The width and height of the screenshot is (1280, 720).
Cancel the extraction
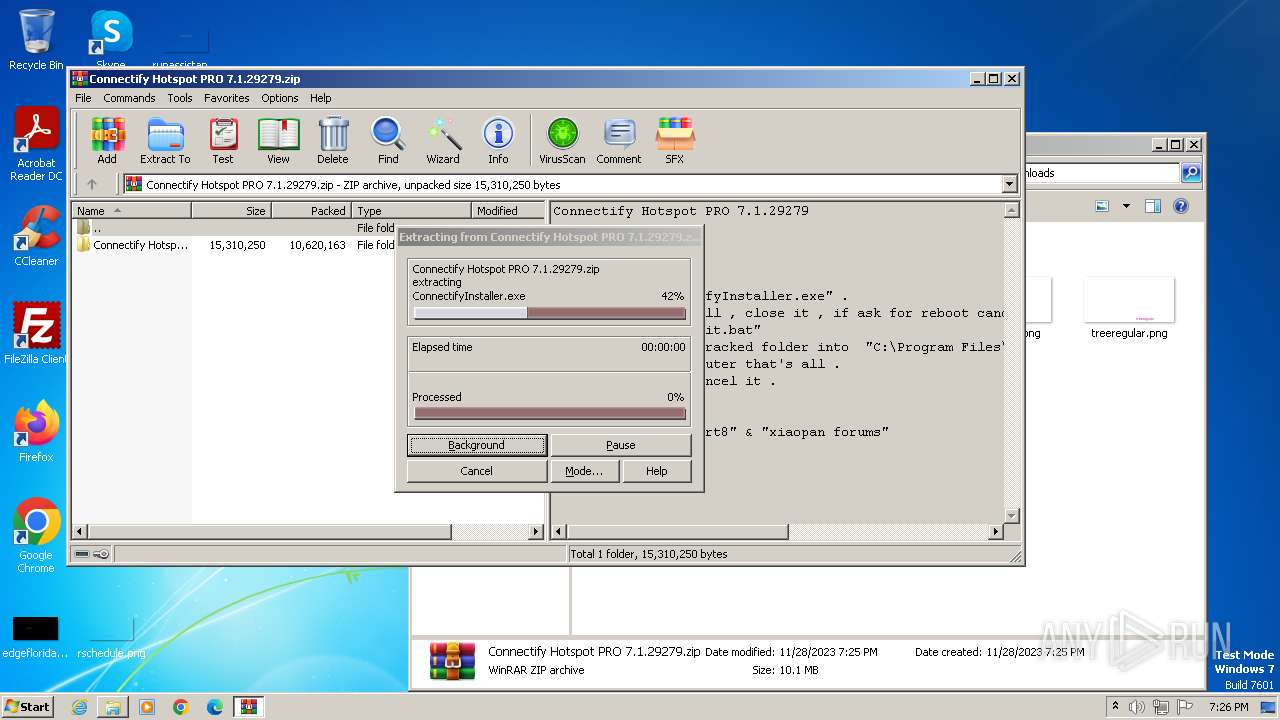[x=476, y=471]
